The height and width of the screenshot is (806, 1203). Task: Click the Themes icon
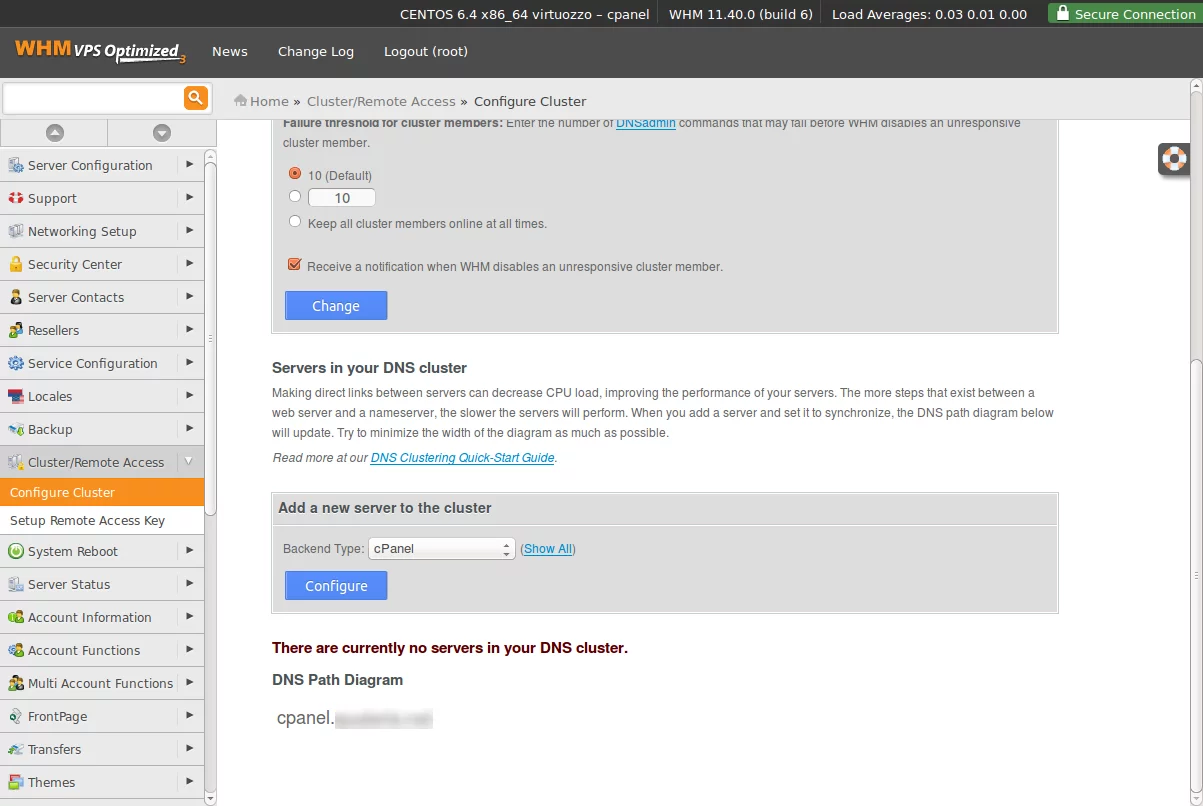[15, 782]
